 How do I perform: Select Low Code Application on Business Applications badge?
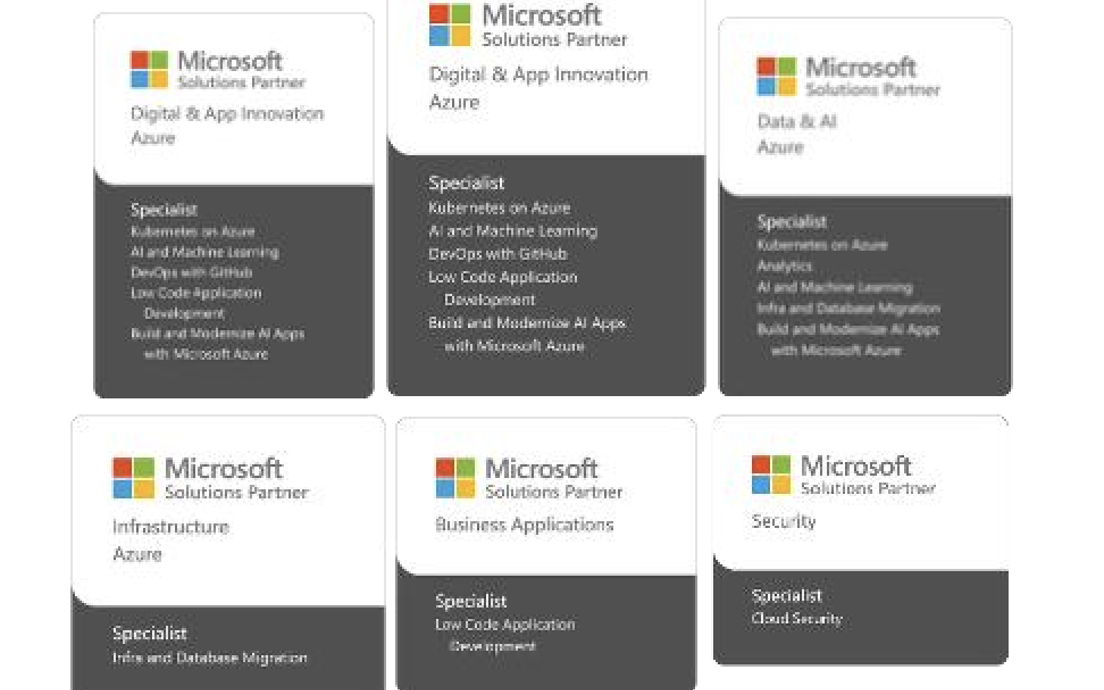click(504, 624)
